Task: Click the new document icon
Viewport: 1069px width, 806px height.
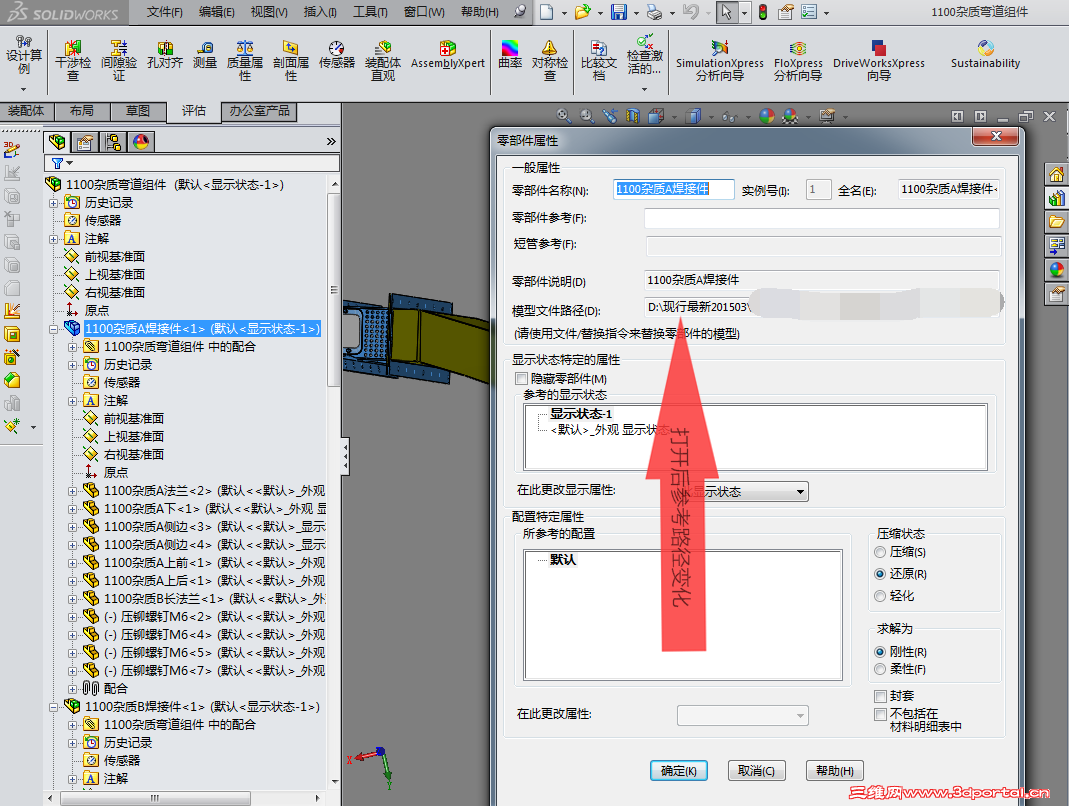Action: 546,12
